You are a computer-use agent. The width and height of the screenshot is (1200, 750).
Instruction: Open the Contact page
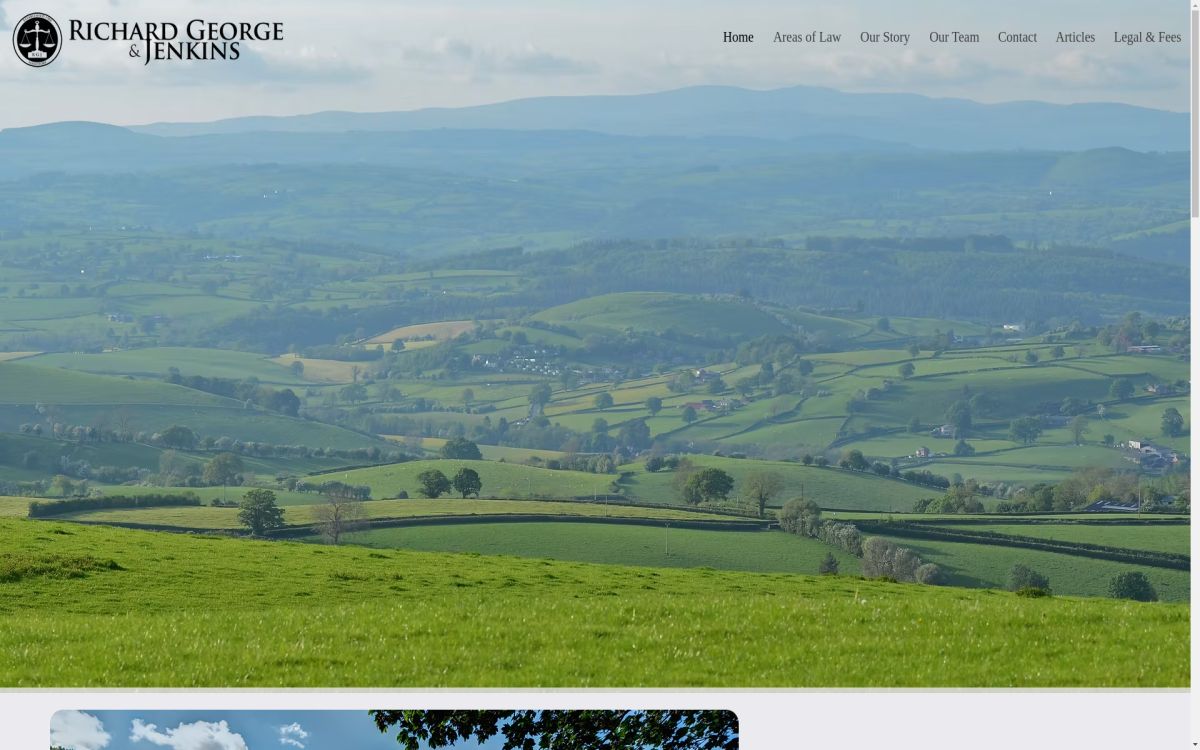point(1017,37)
